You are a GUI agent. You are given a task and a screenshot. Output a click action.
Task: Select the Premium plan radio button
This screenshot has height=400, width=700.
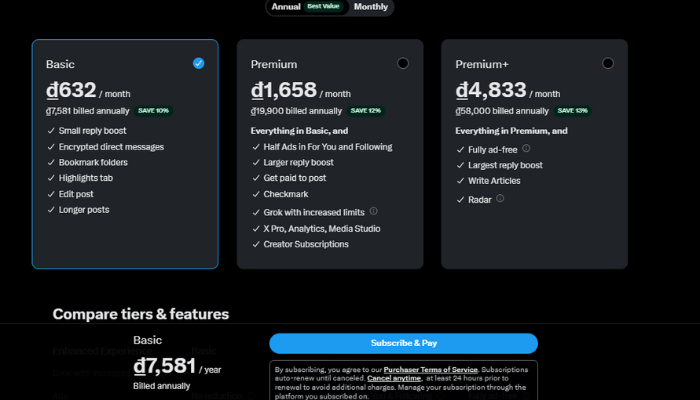pyautogui.click(x=403, y=63)
